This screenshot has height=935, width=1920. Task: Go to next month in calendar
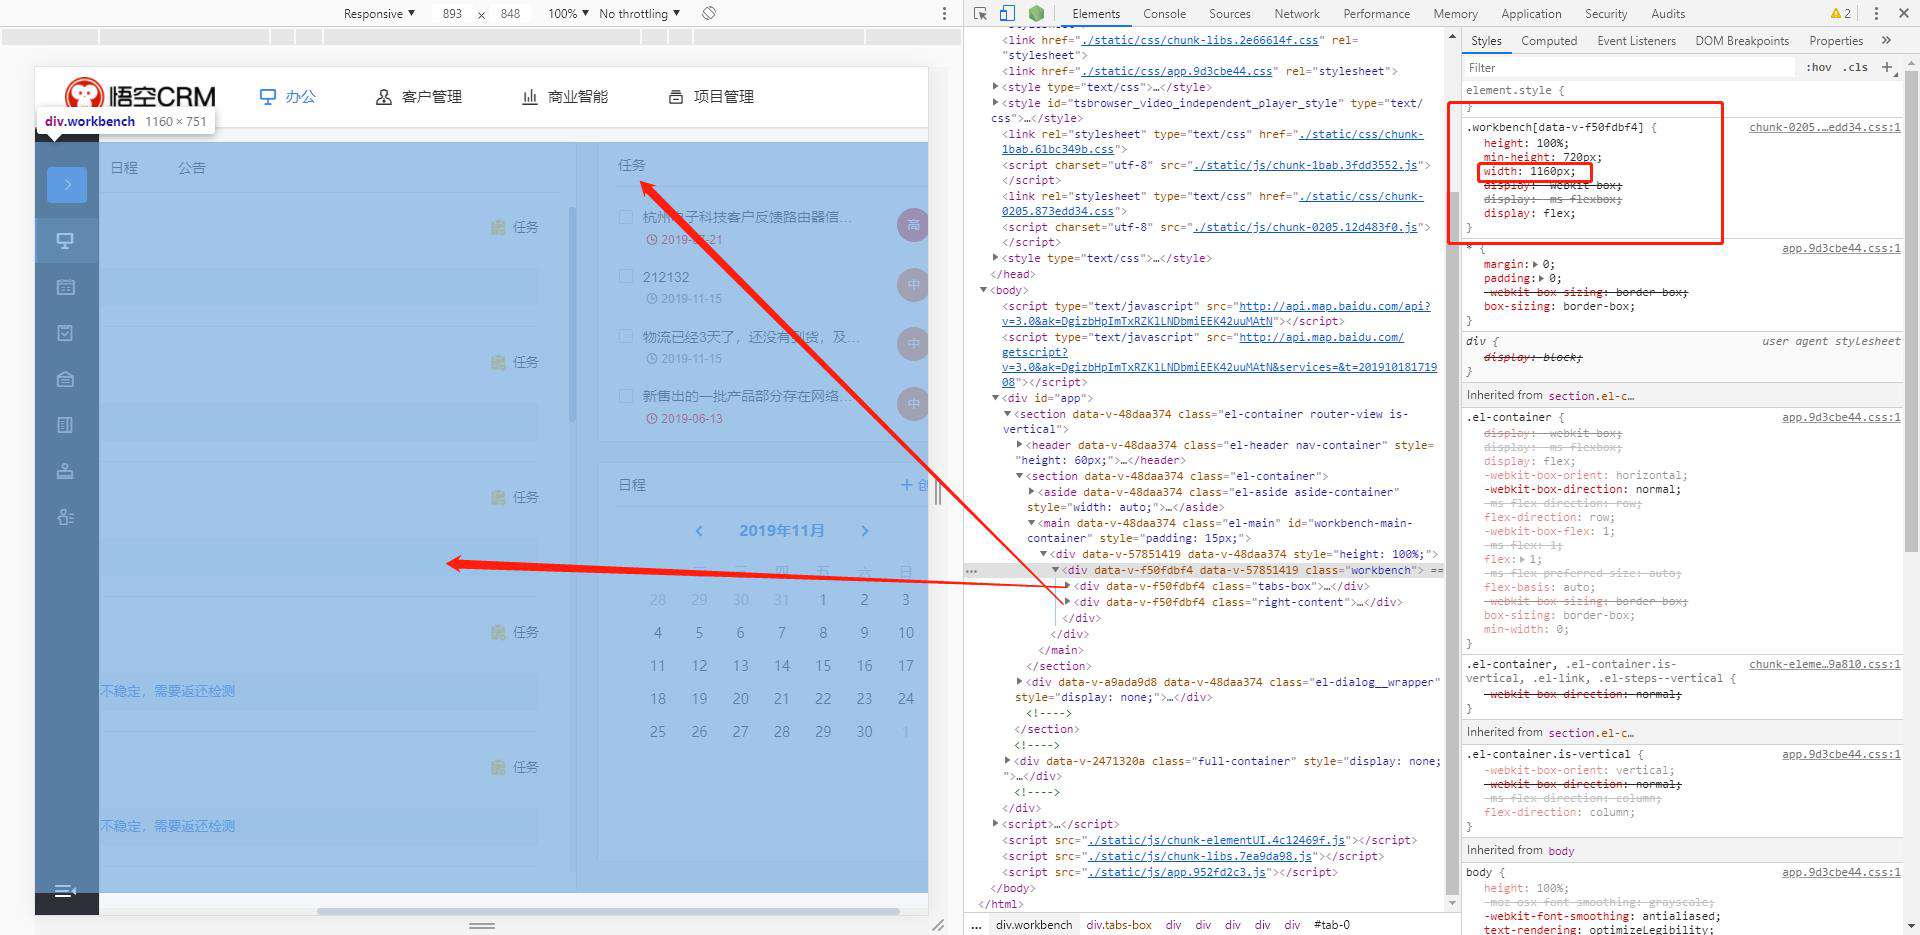pos(865,531)
